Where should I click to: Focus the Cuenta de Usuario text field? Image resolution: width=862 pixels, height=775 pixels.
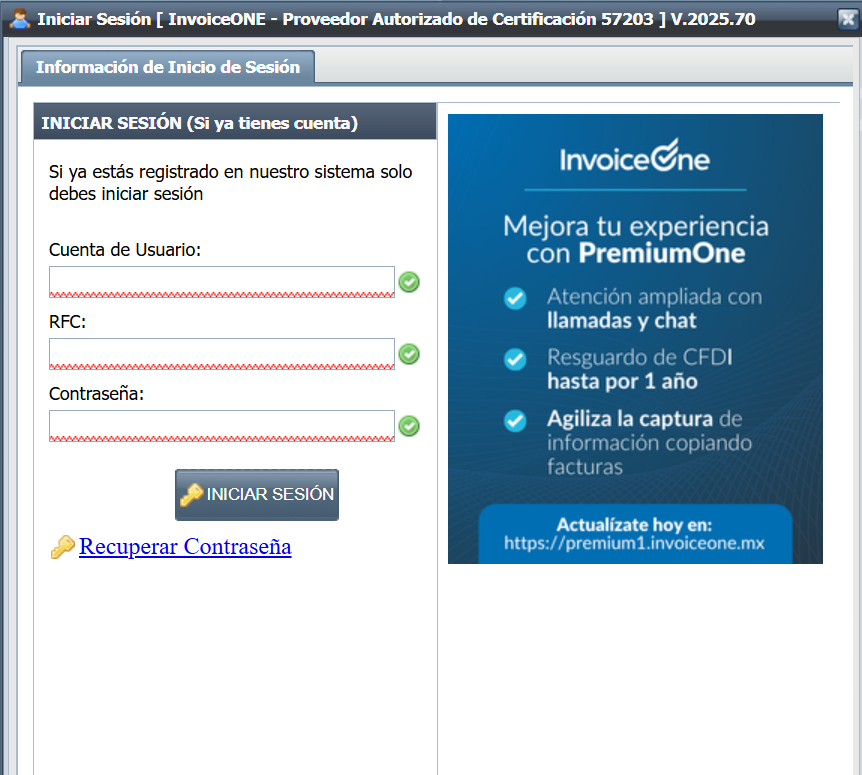221,282
